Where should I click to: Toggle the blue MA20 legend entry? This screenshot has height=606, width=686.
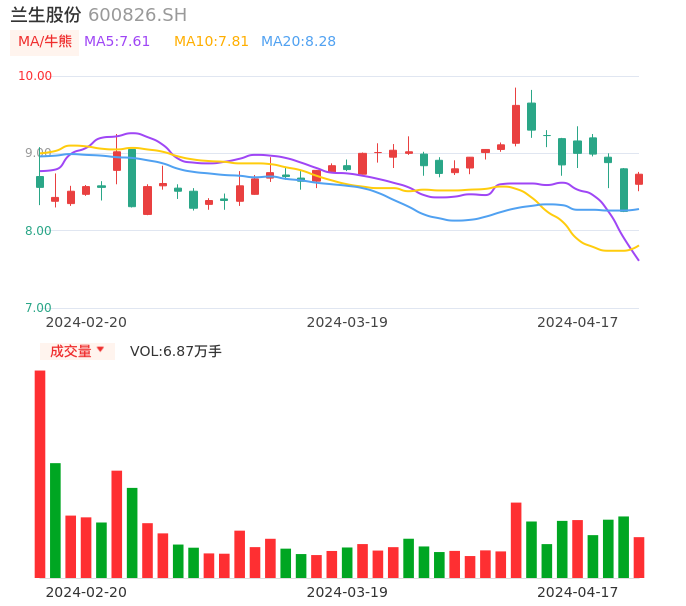click(x=298, y=42)
